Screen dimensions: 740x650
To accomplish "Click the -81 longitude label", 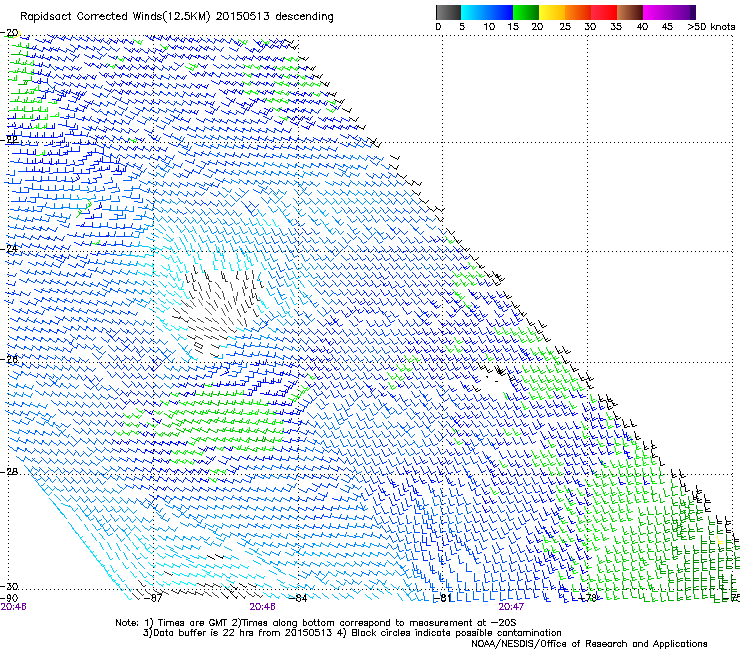I will click(x=443, y=598).
